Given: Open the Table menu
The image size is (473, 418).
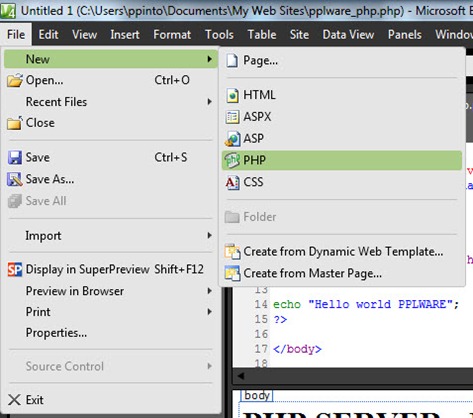Looking at the screenshot, I should pos(262,34).
